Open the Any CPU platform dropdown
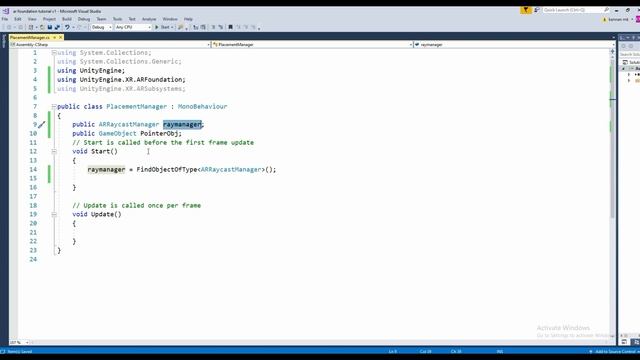The height and width of the screenshot is (360, 640). 133,27
